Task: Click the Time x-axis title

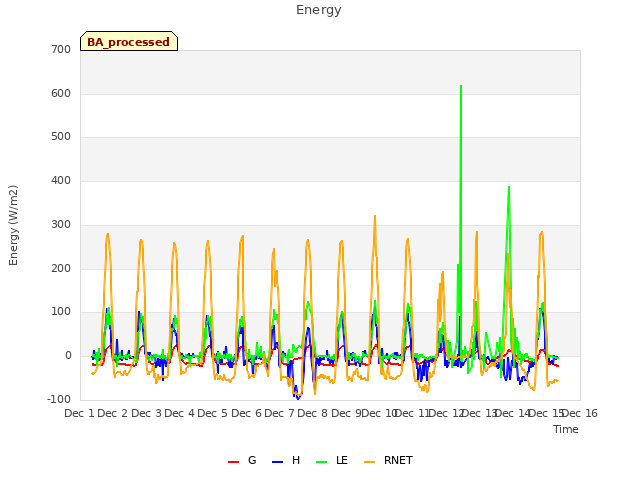Action: pyautogui.click(x=566, y=429)
